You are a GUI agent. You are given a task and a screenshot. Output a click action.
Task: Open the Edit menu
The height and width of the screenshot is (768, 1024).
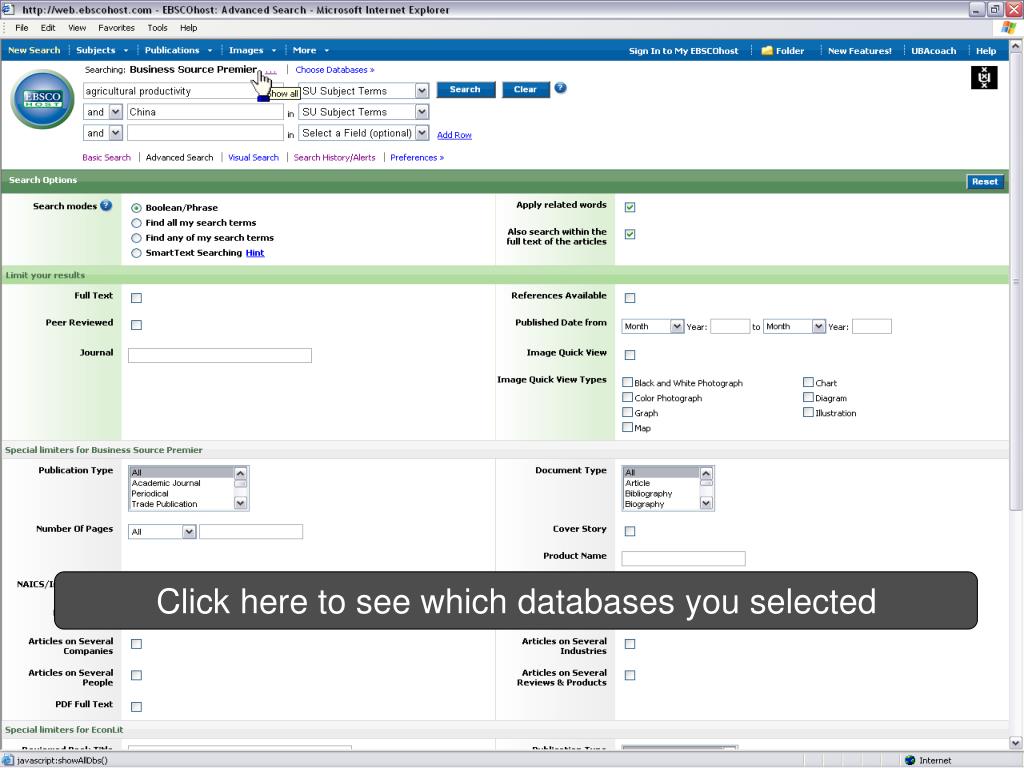tap(48, 27)
